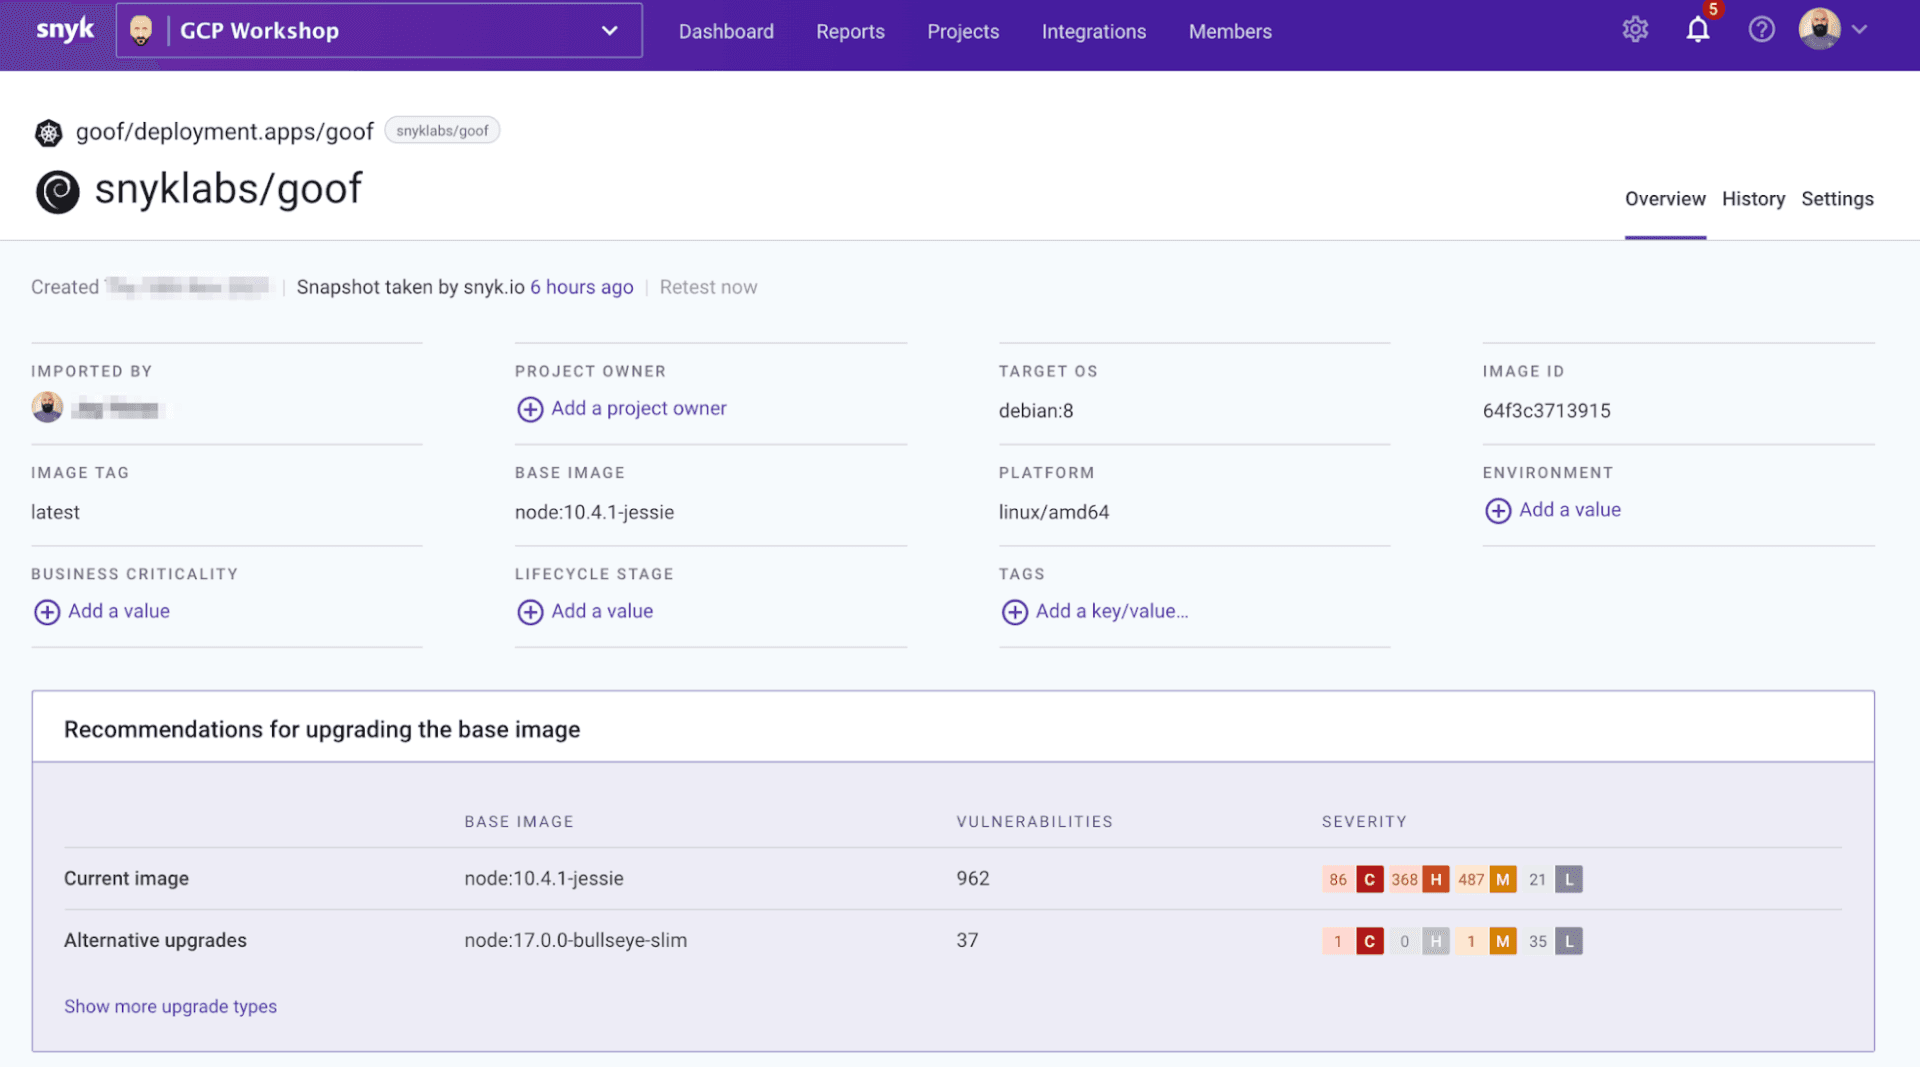
Task: Open the '6 hours ago' snapshot link
Action: tap(581, 287)
